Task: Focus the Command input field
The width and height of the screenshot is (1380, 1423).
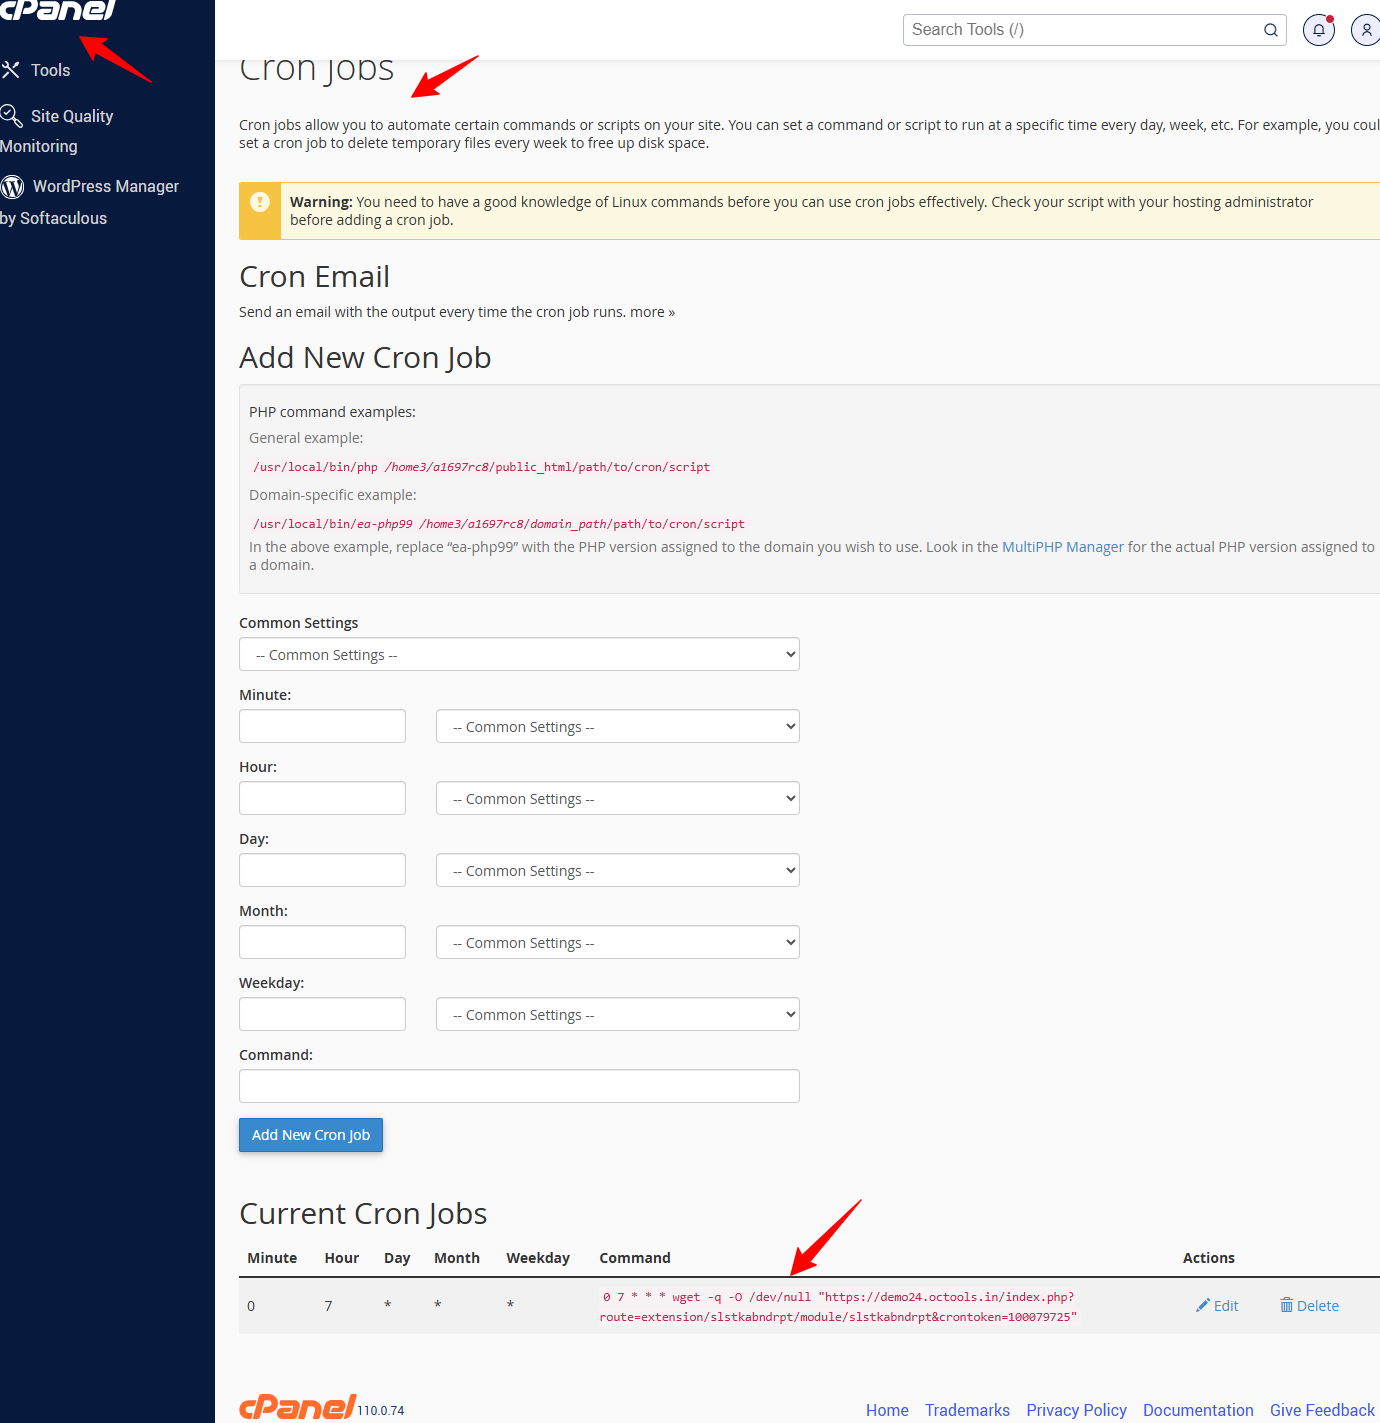Action: click(x=519, y=1086)
